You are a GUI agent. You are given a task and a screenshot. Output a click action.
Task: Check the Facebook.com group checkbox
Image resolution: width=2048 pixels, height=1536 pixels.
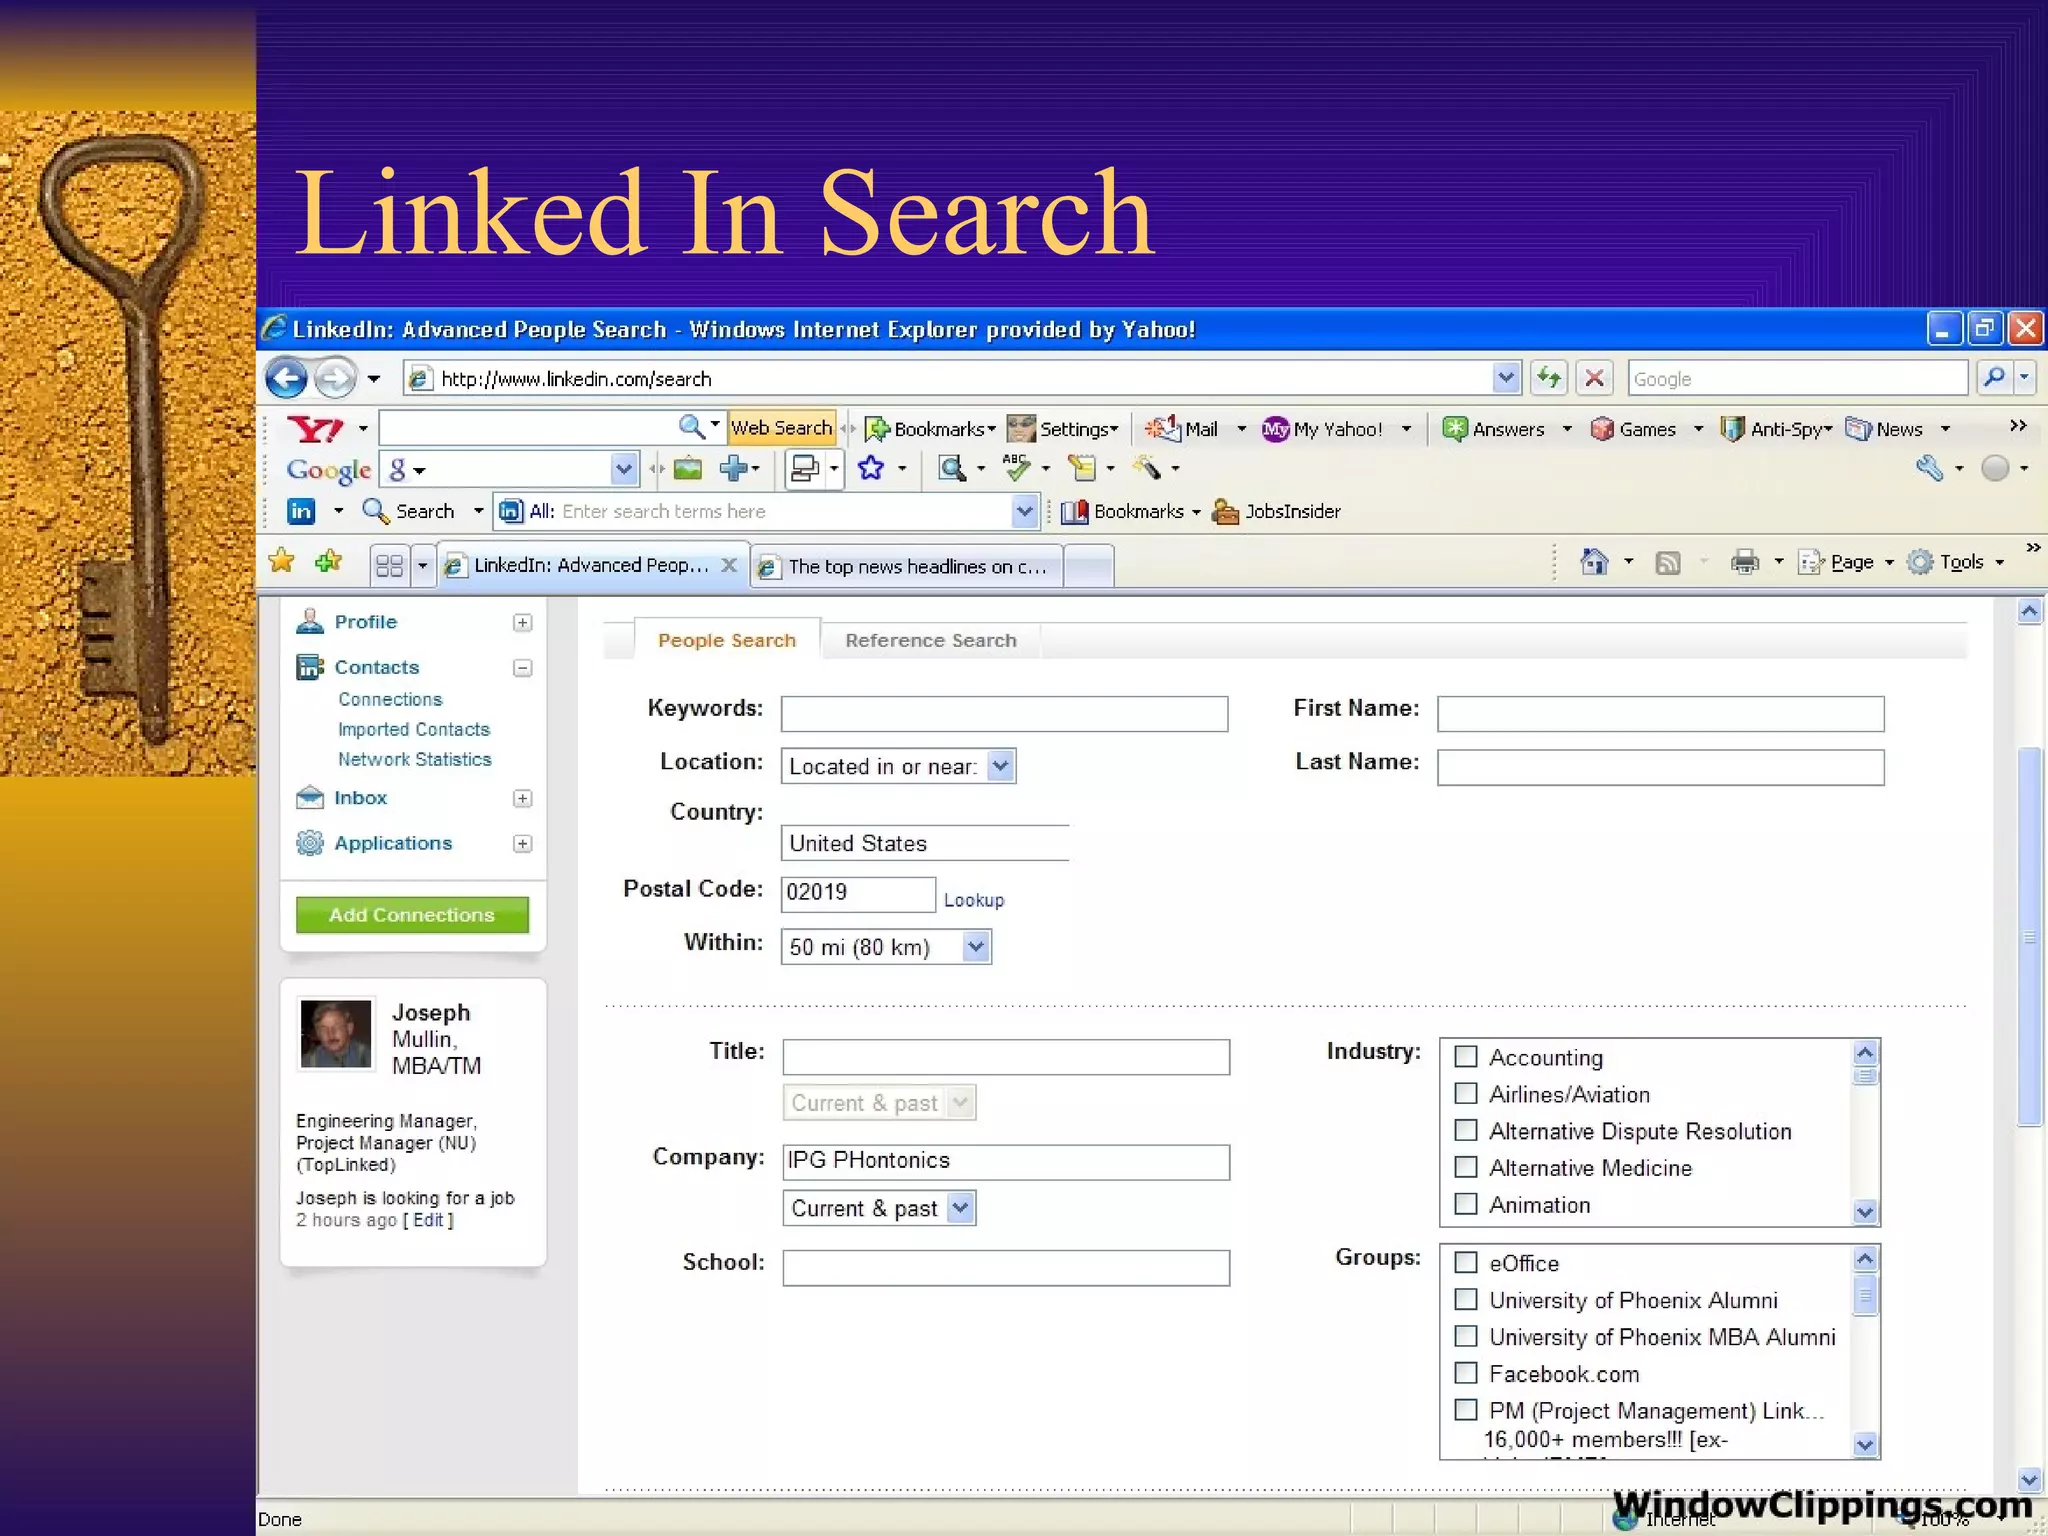point(1466,1373)
